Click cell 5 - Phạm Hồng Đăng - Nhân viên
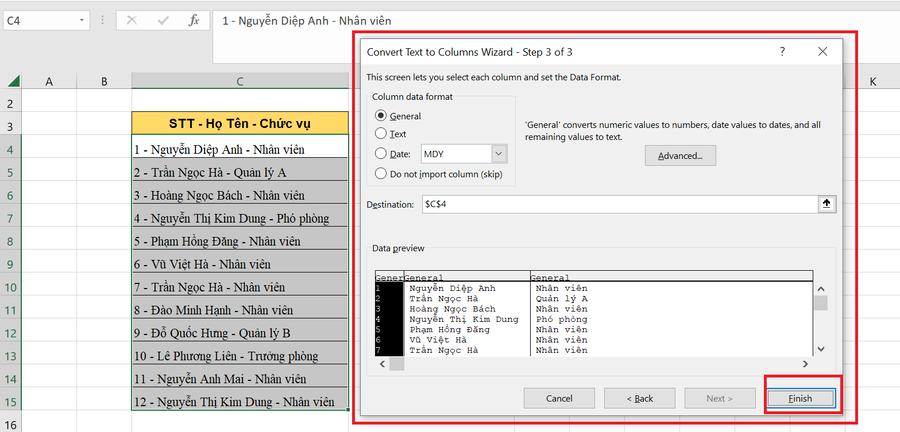Viewport: 900px width, 432px height. tap(240, 238)
